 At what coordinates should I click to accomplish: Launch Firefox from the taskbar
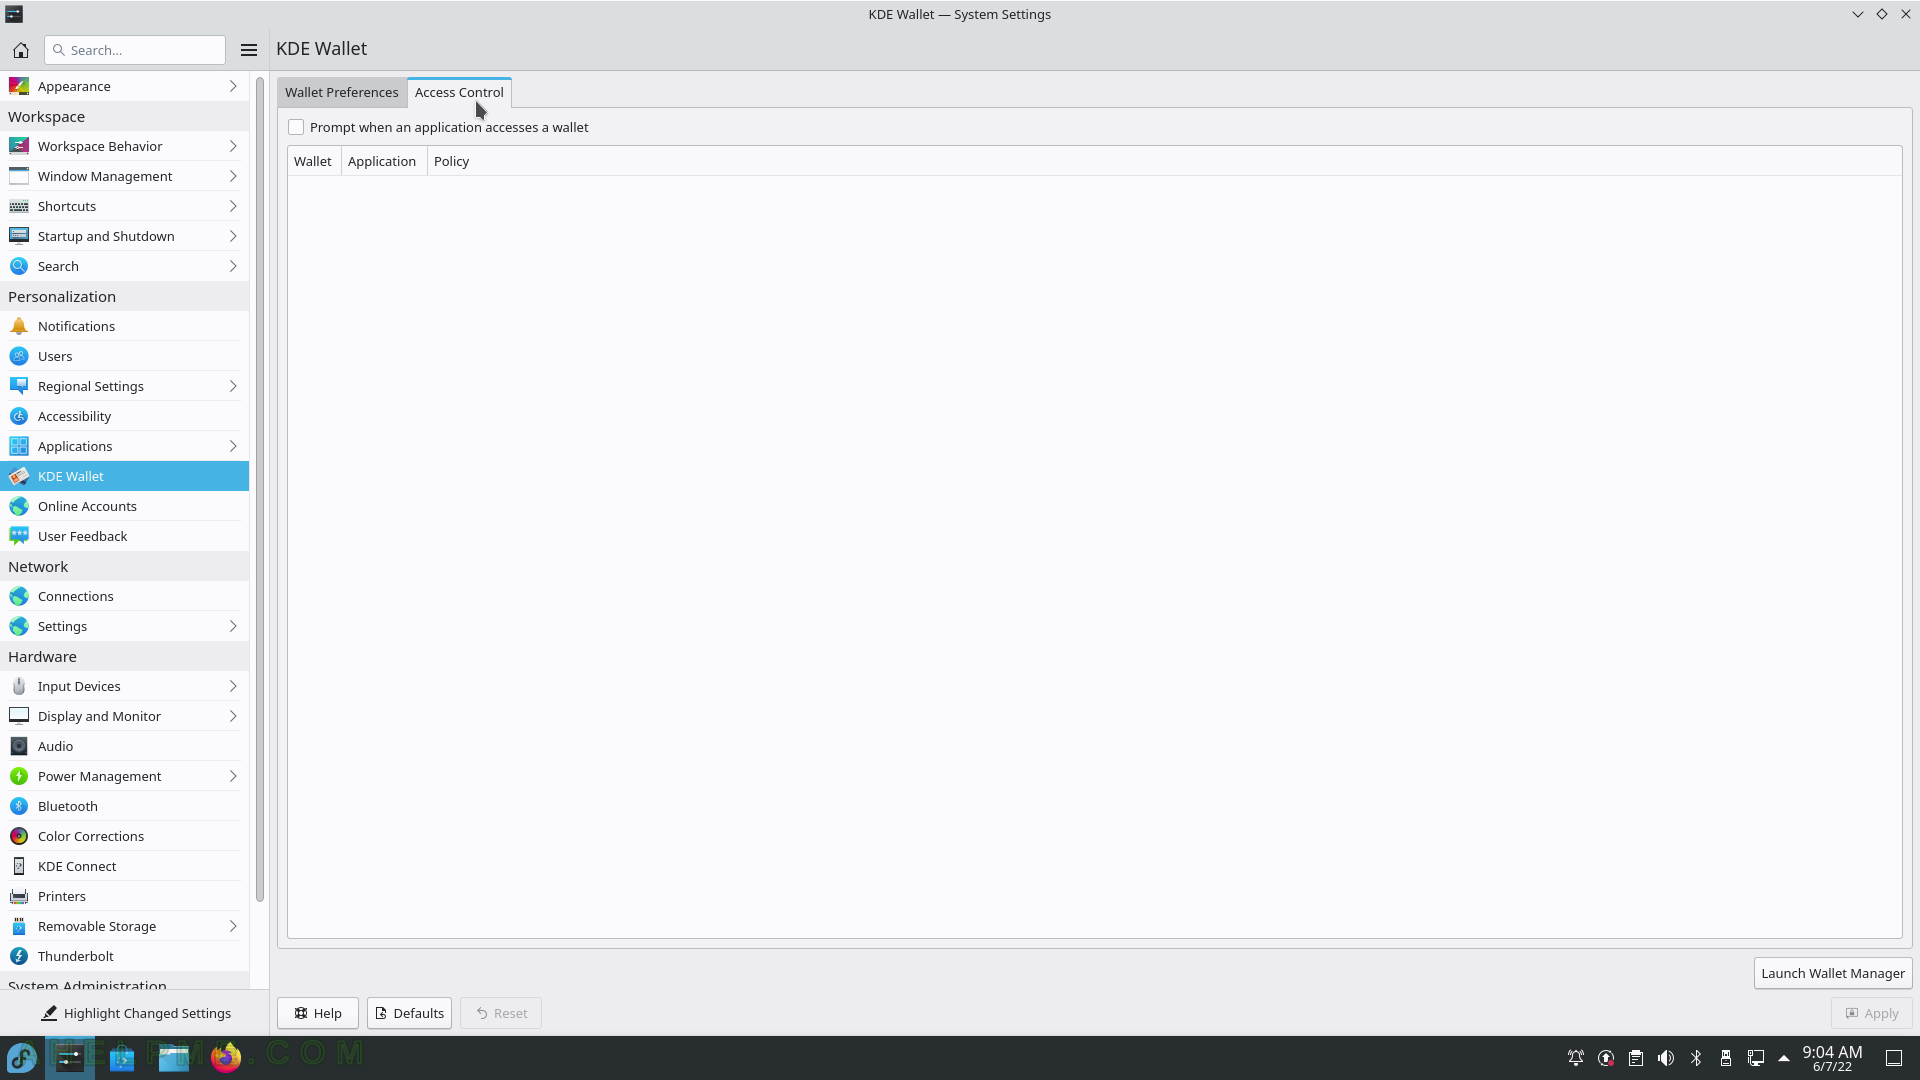226,1057
